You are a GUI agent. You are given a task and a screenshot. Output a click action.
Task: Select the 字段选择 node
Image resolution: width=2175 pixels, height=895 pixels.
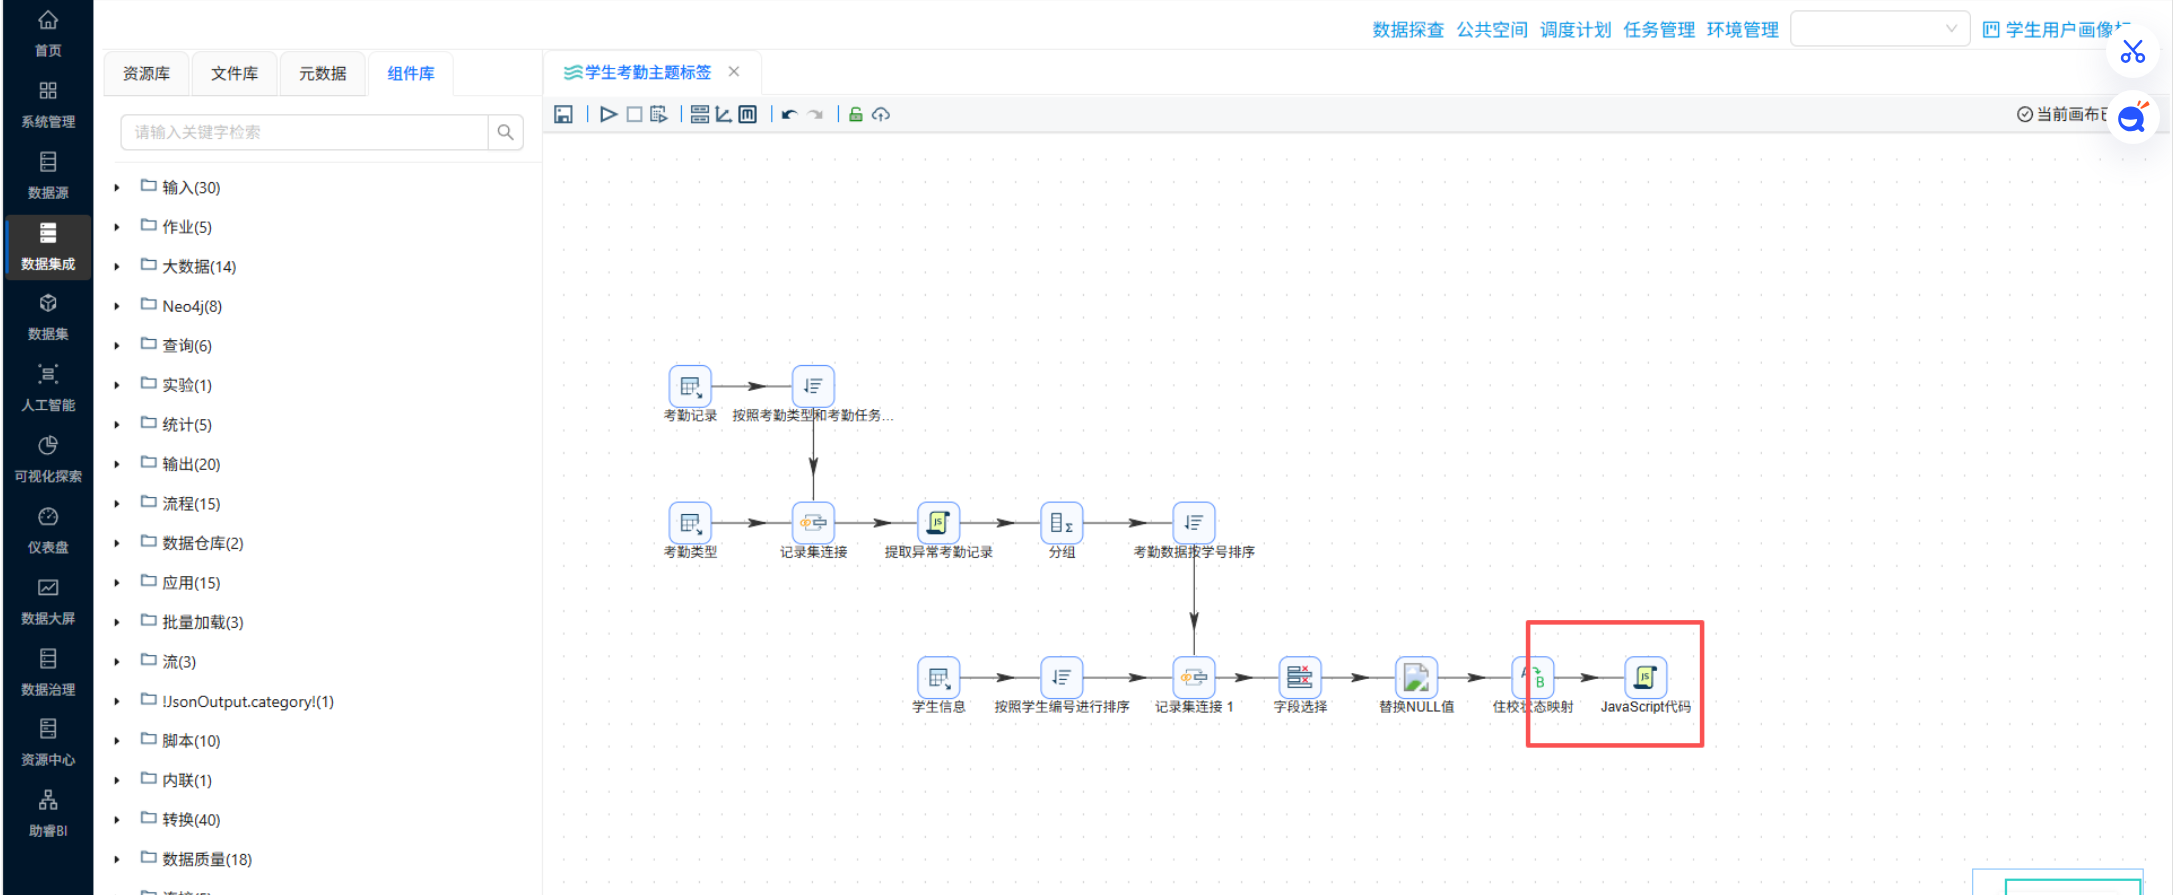point(1300,677)
